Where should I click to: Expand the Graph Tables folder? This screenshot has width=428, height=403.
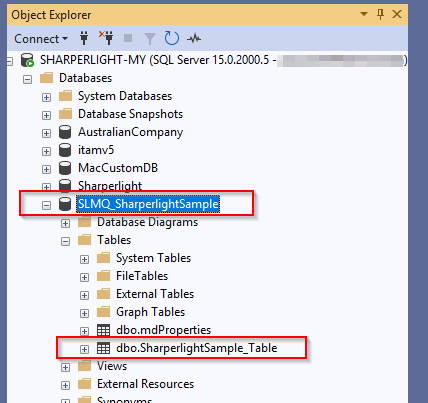click(x=85, y=313)
